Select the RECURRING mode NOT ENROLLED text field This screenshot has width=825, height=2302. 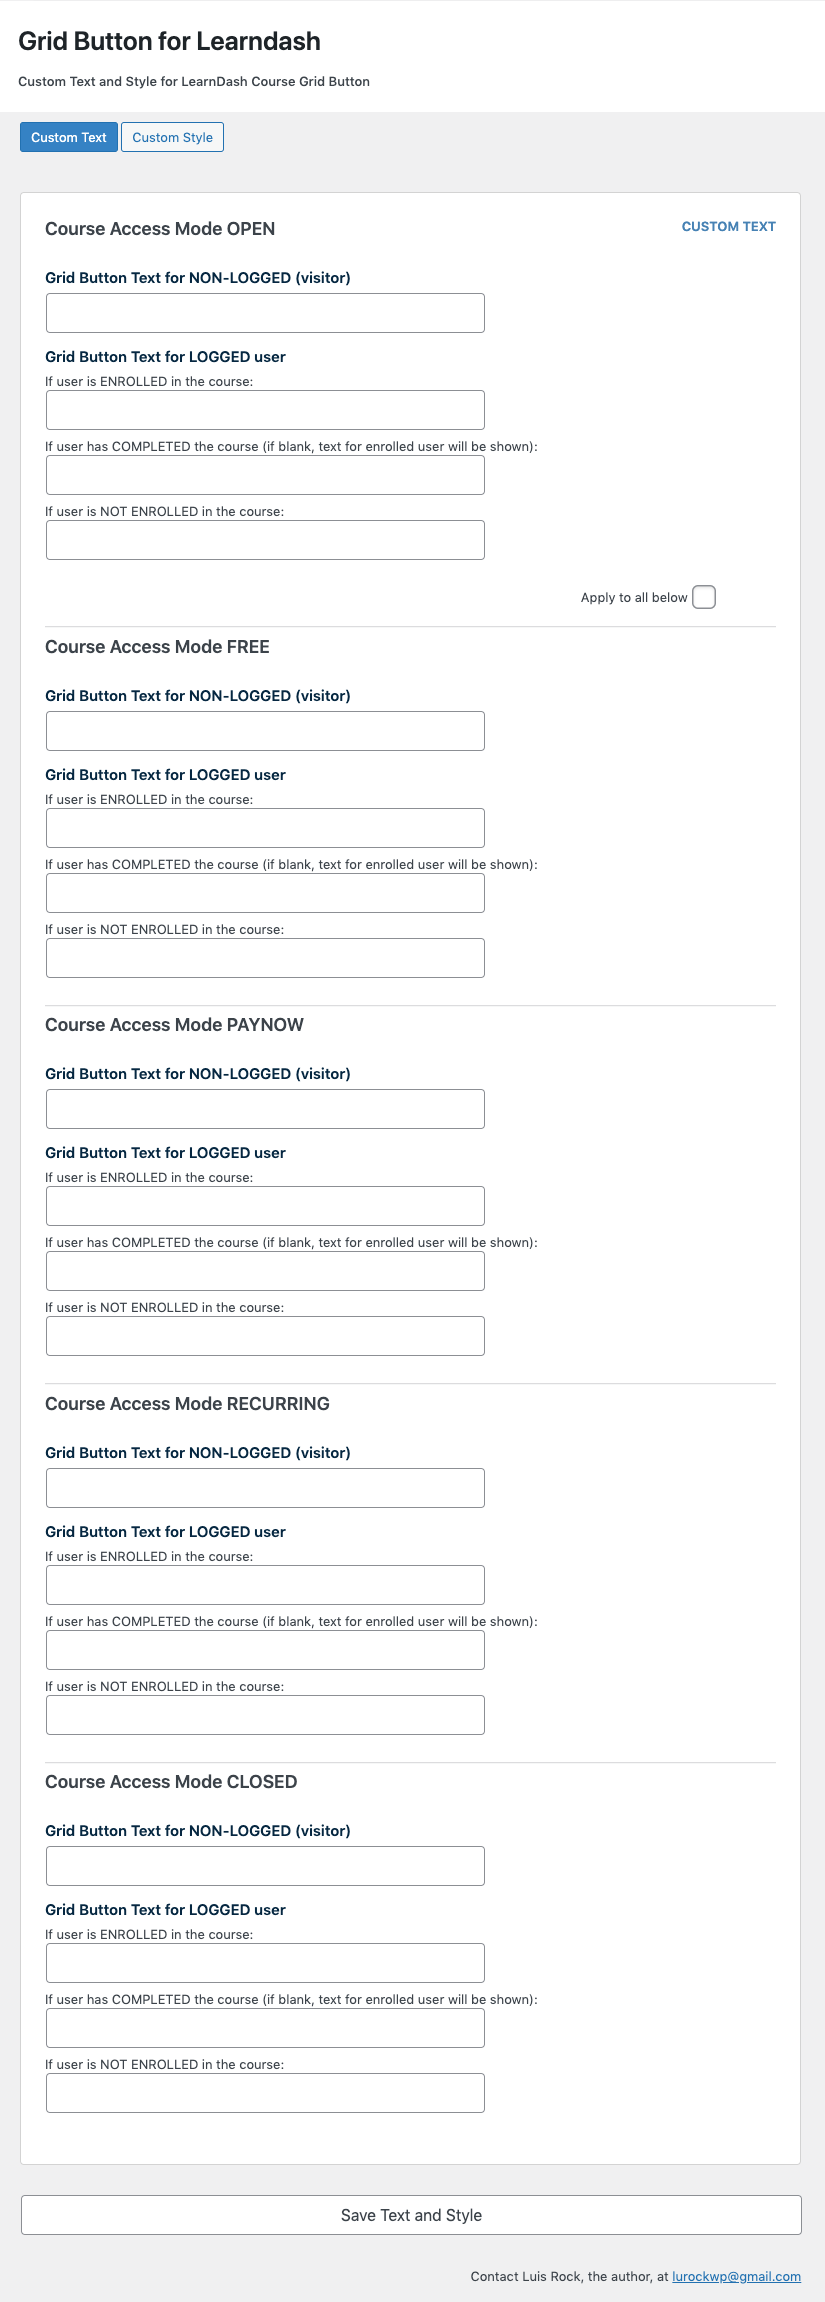pyautogui.click(x=265, y=1715)
